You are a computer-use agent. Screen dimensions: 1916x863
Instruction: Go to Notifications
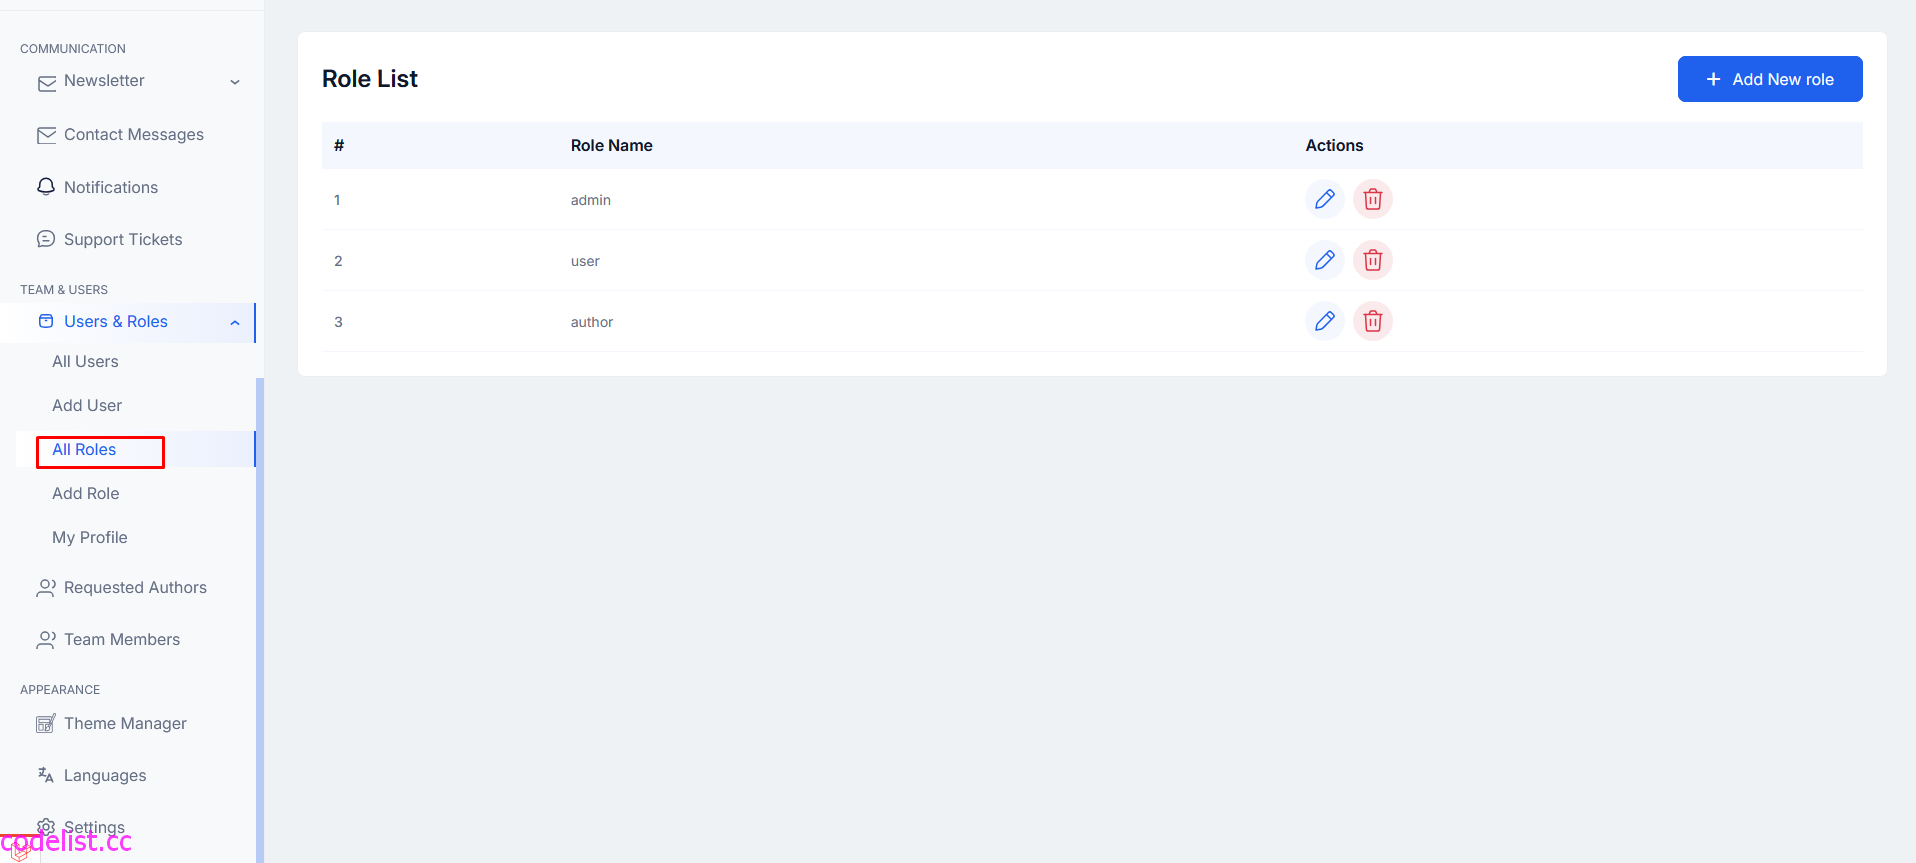point(111,187)
